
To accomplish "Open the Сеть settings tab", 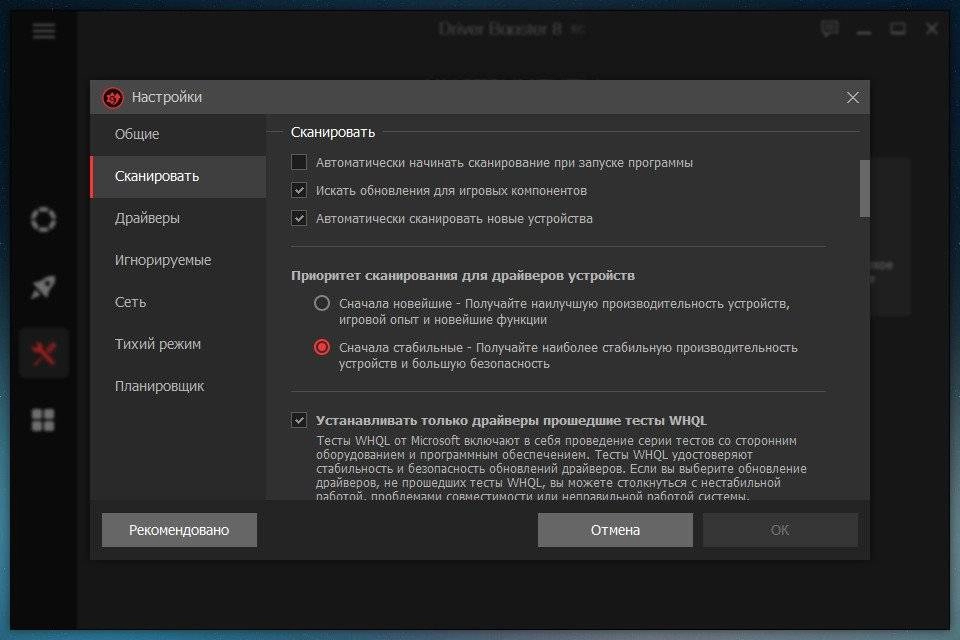I will 178,303.
